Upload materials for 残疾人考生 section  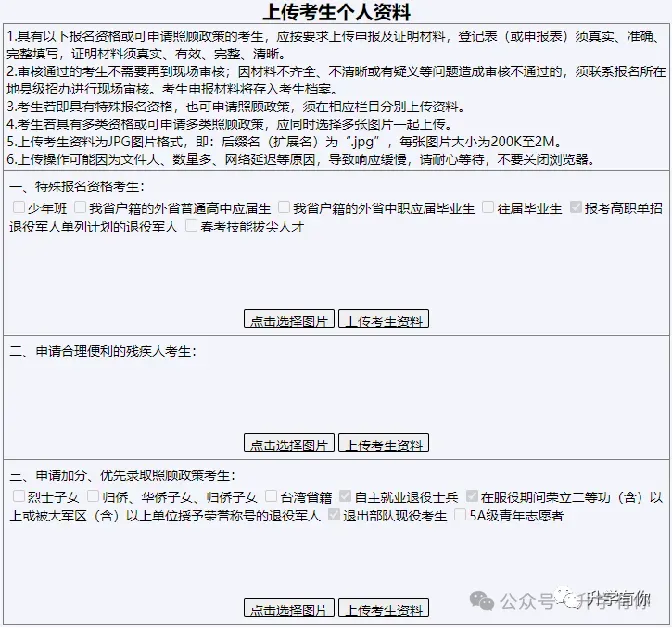pos(384,443)
